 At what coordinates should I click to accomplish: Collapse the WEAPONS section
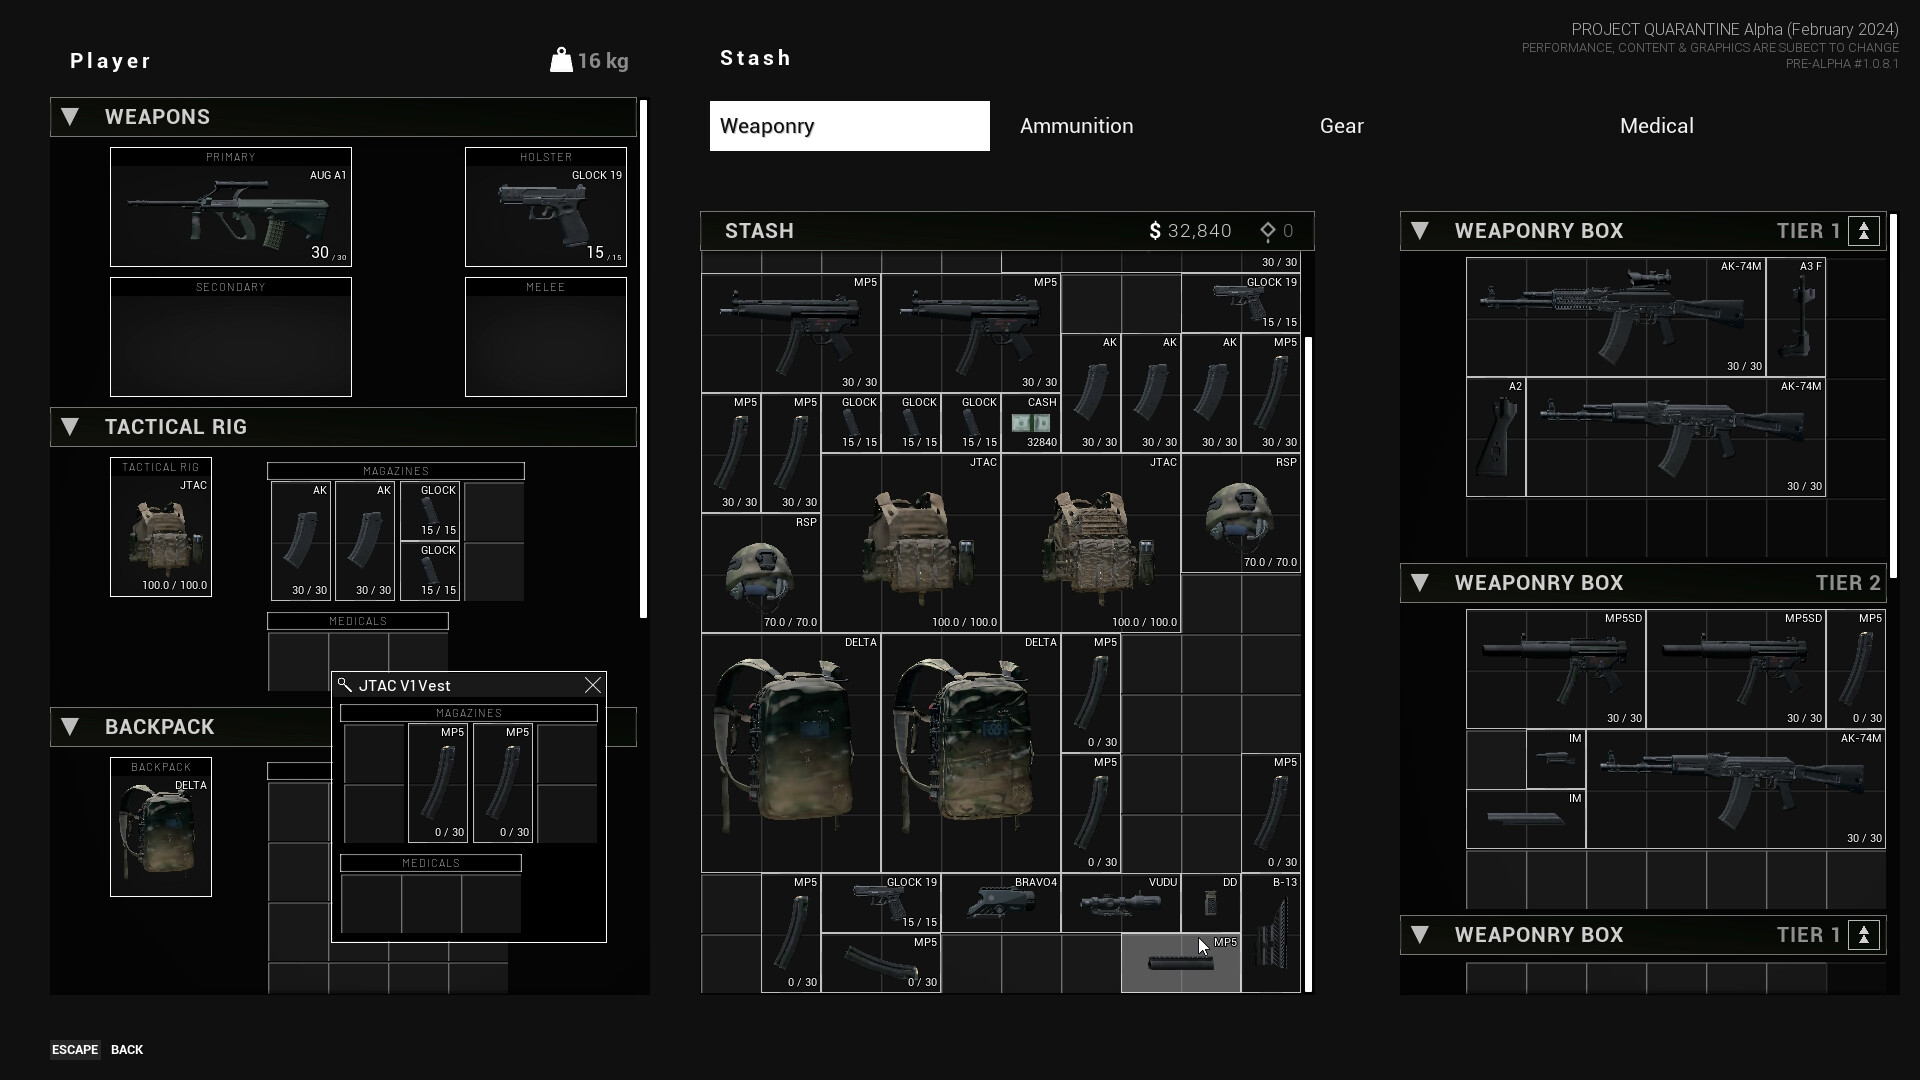(x=69, y=116)
